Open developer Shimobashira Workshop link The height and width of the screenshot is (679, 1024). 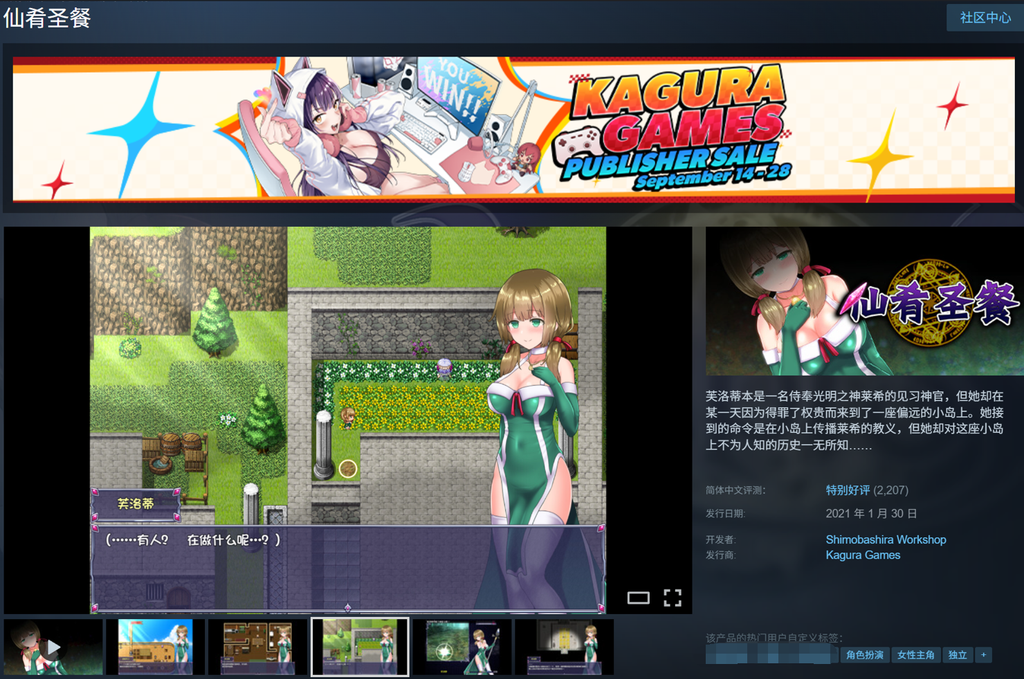pos(886,540)
